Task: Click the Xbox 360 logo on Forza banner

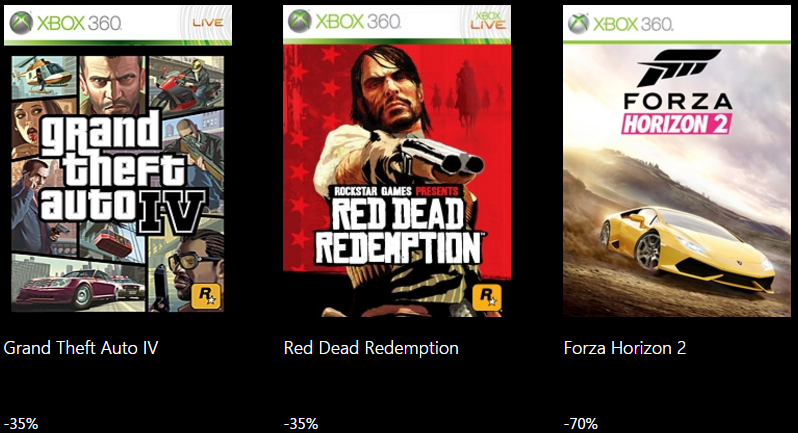Action: coord(620,24)
